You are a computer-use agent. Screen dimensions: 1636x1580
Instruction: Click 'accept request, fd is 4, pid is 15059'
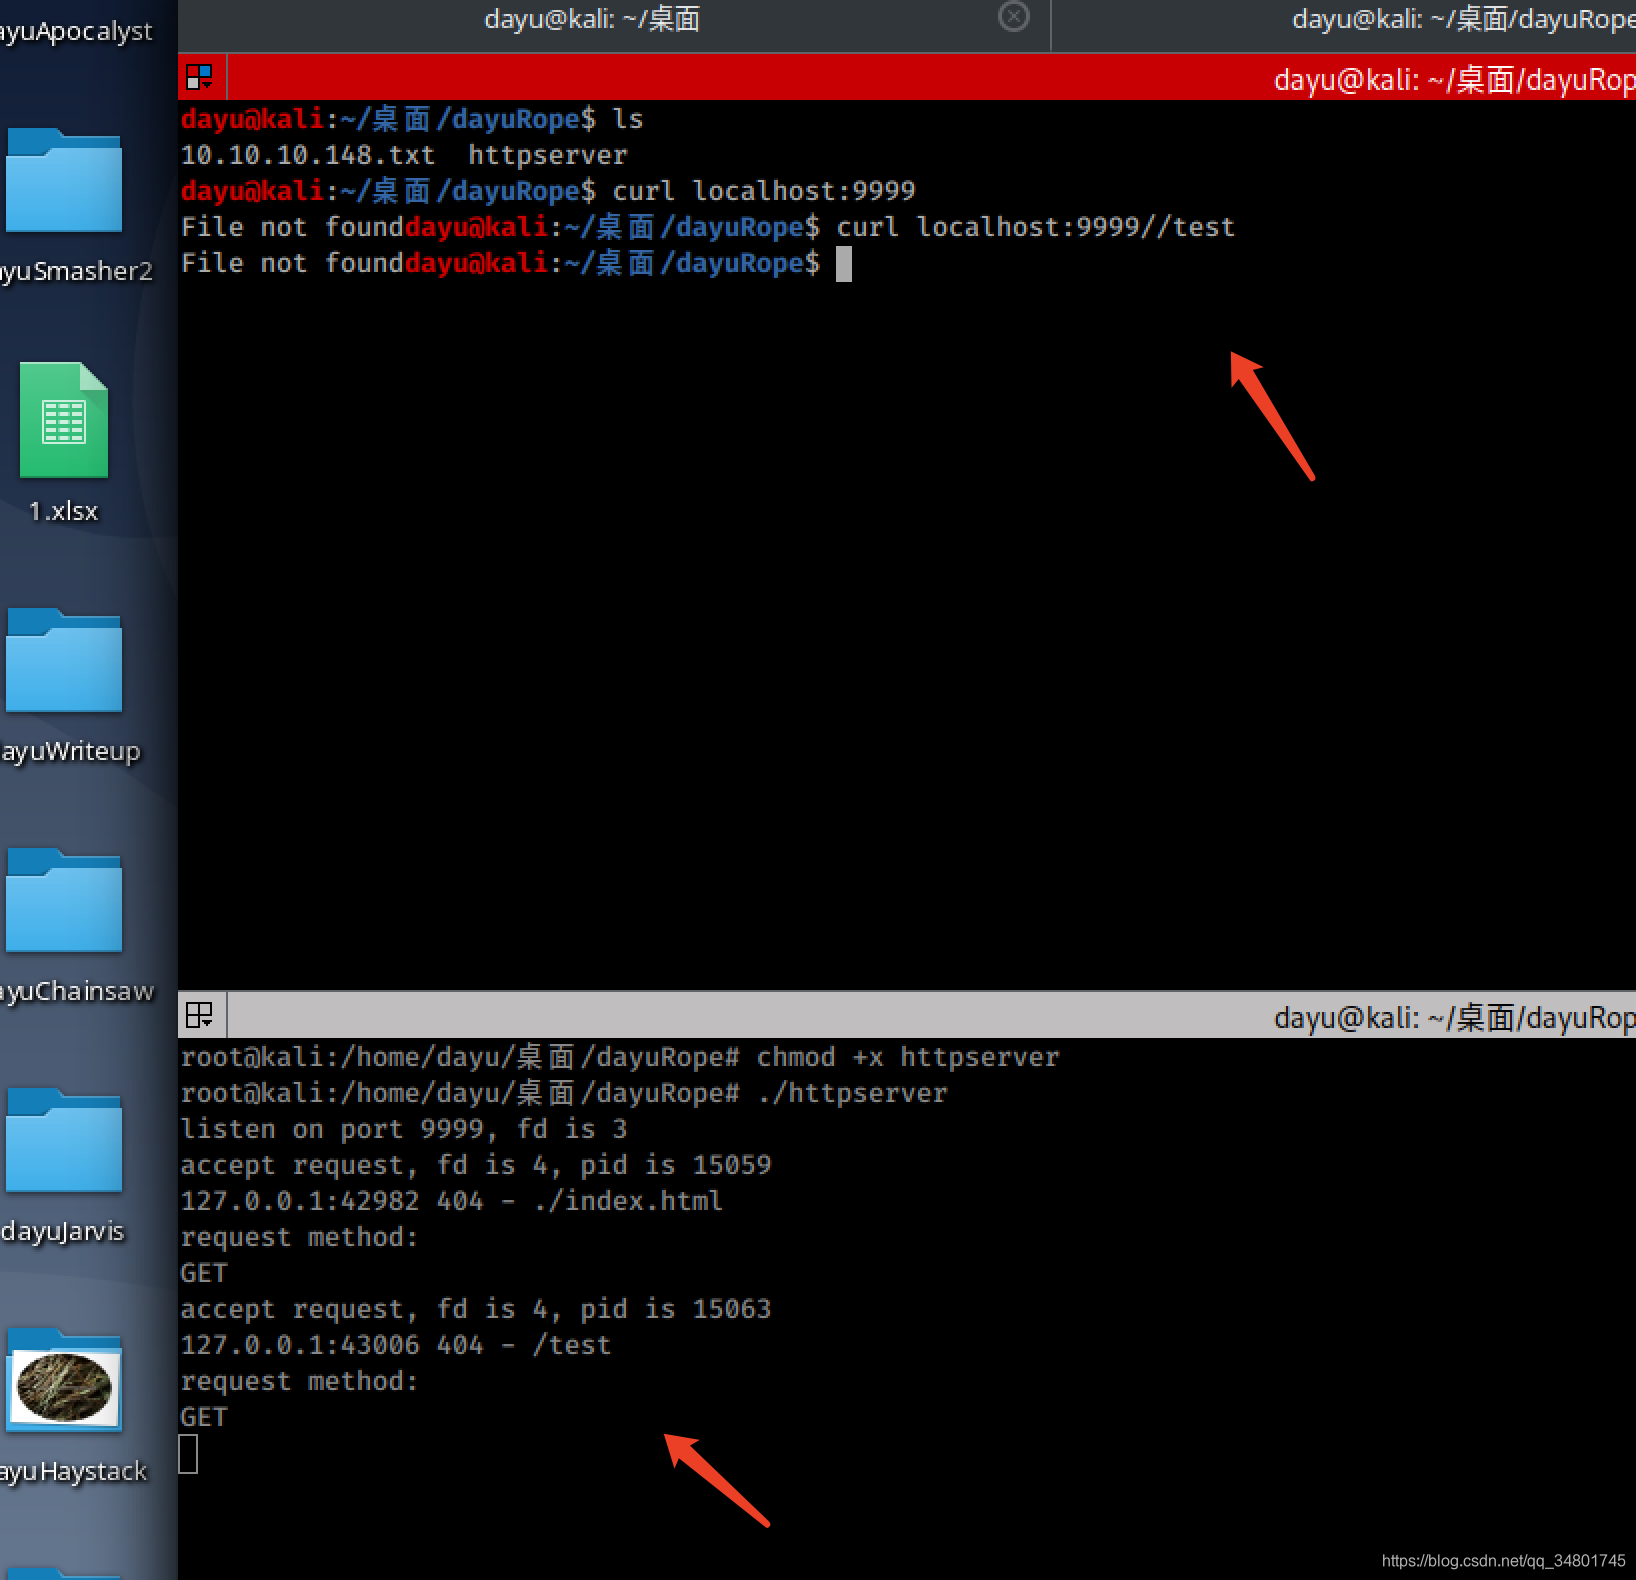tap(476, 1165)
